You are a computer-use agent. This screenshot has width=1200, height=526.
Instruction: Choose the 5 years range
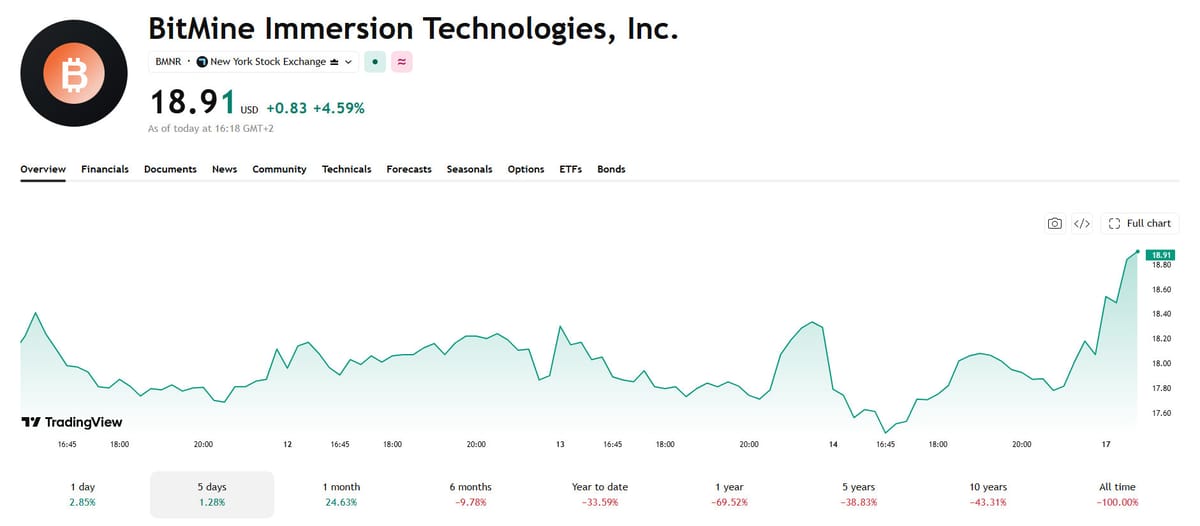click(858, 494)
